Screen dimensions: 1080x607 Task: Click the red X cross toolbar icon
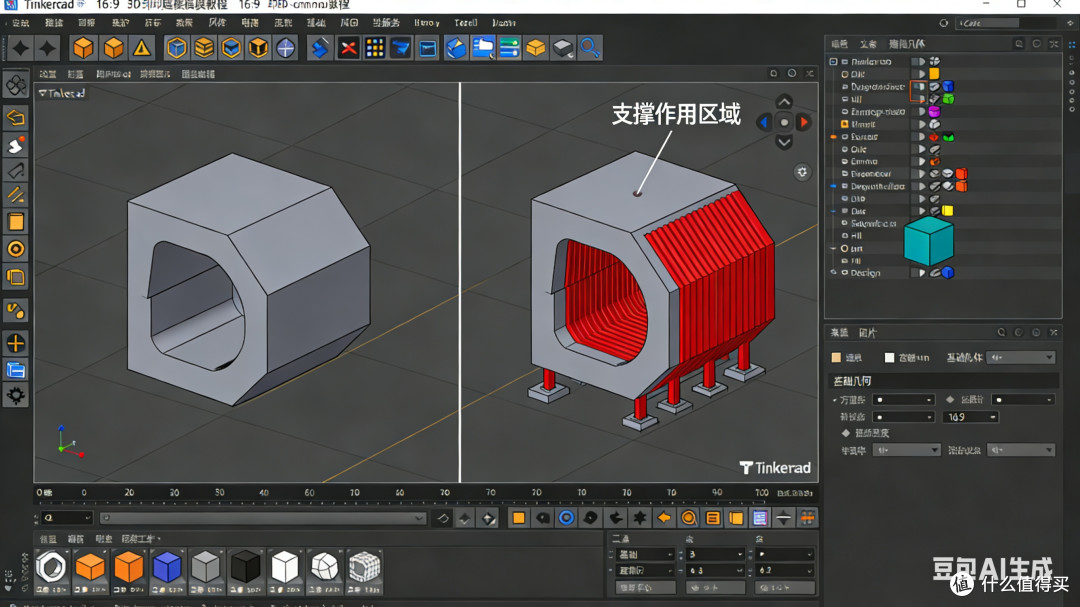tap(348, 48)
